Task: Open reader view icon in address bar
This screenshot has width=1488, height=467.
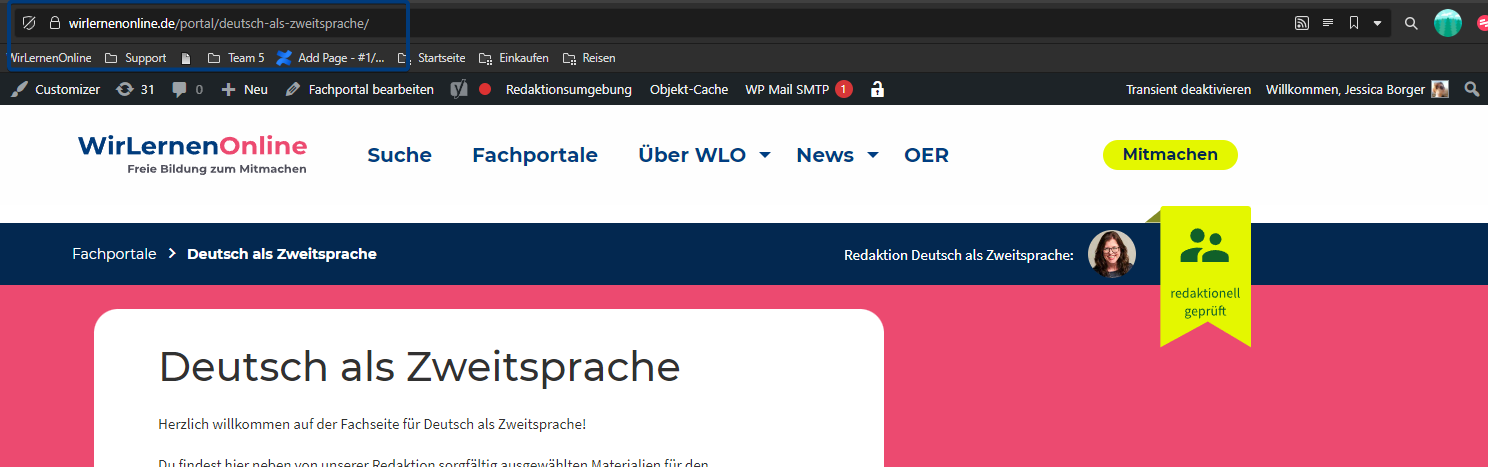Action: 1328,23
